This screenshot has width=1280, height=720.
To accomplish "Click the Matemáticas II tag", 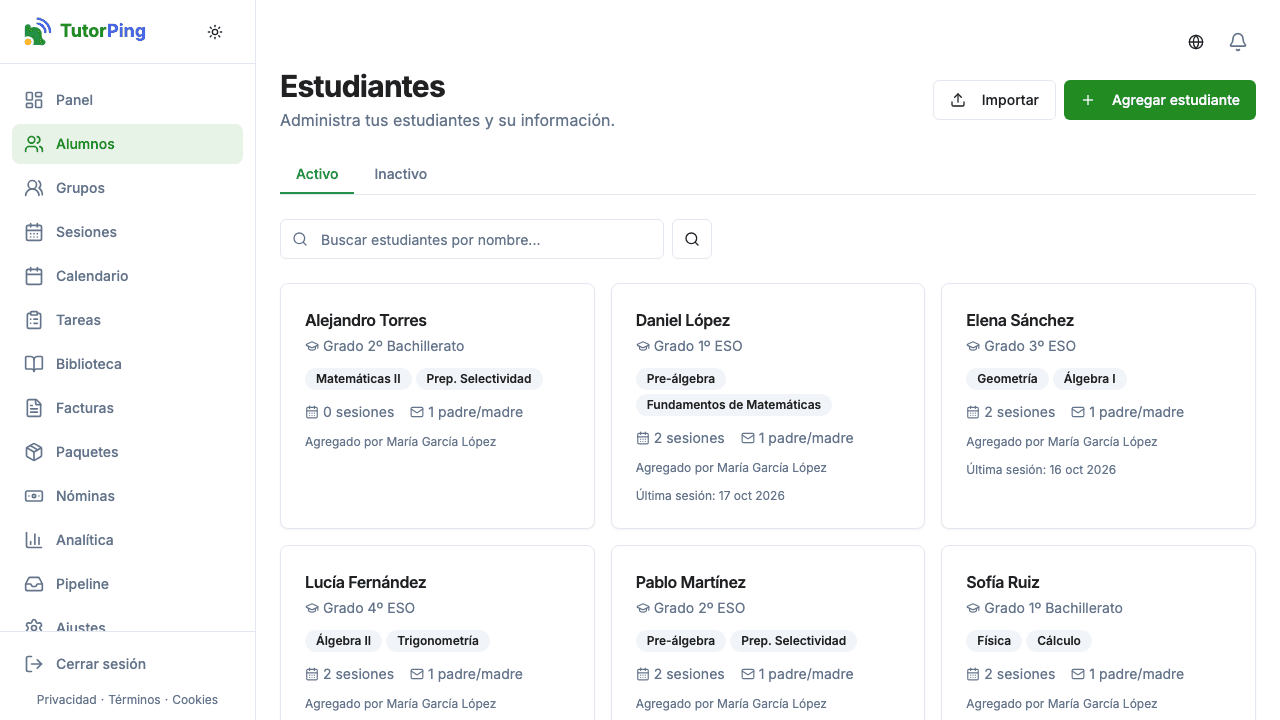I will point(358,379).
